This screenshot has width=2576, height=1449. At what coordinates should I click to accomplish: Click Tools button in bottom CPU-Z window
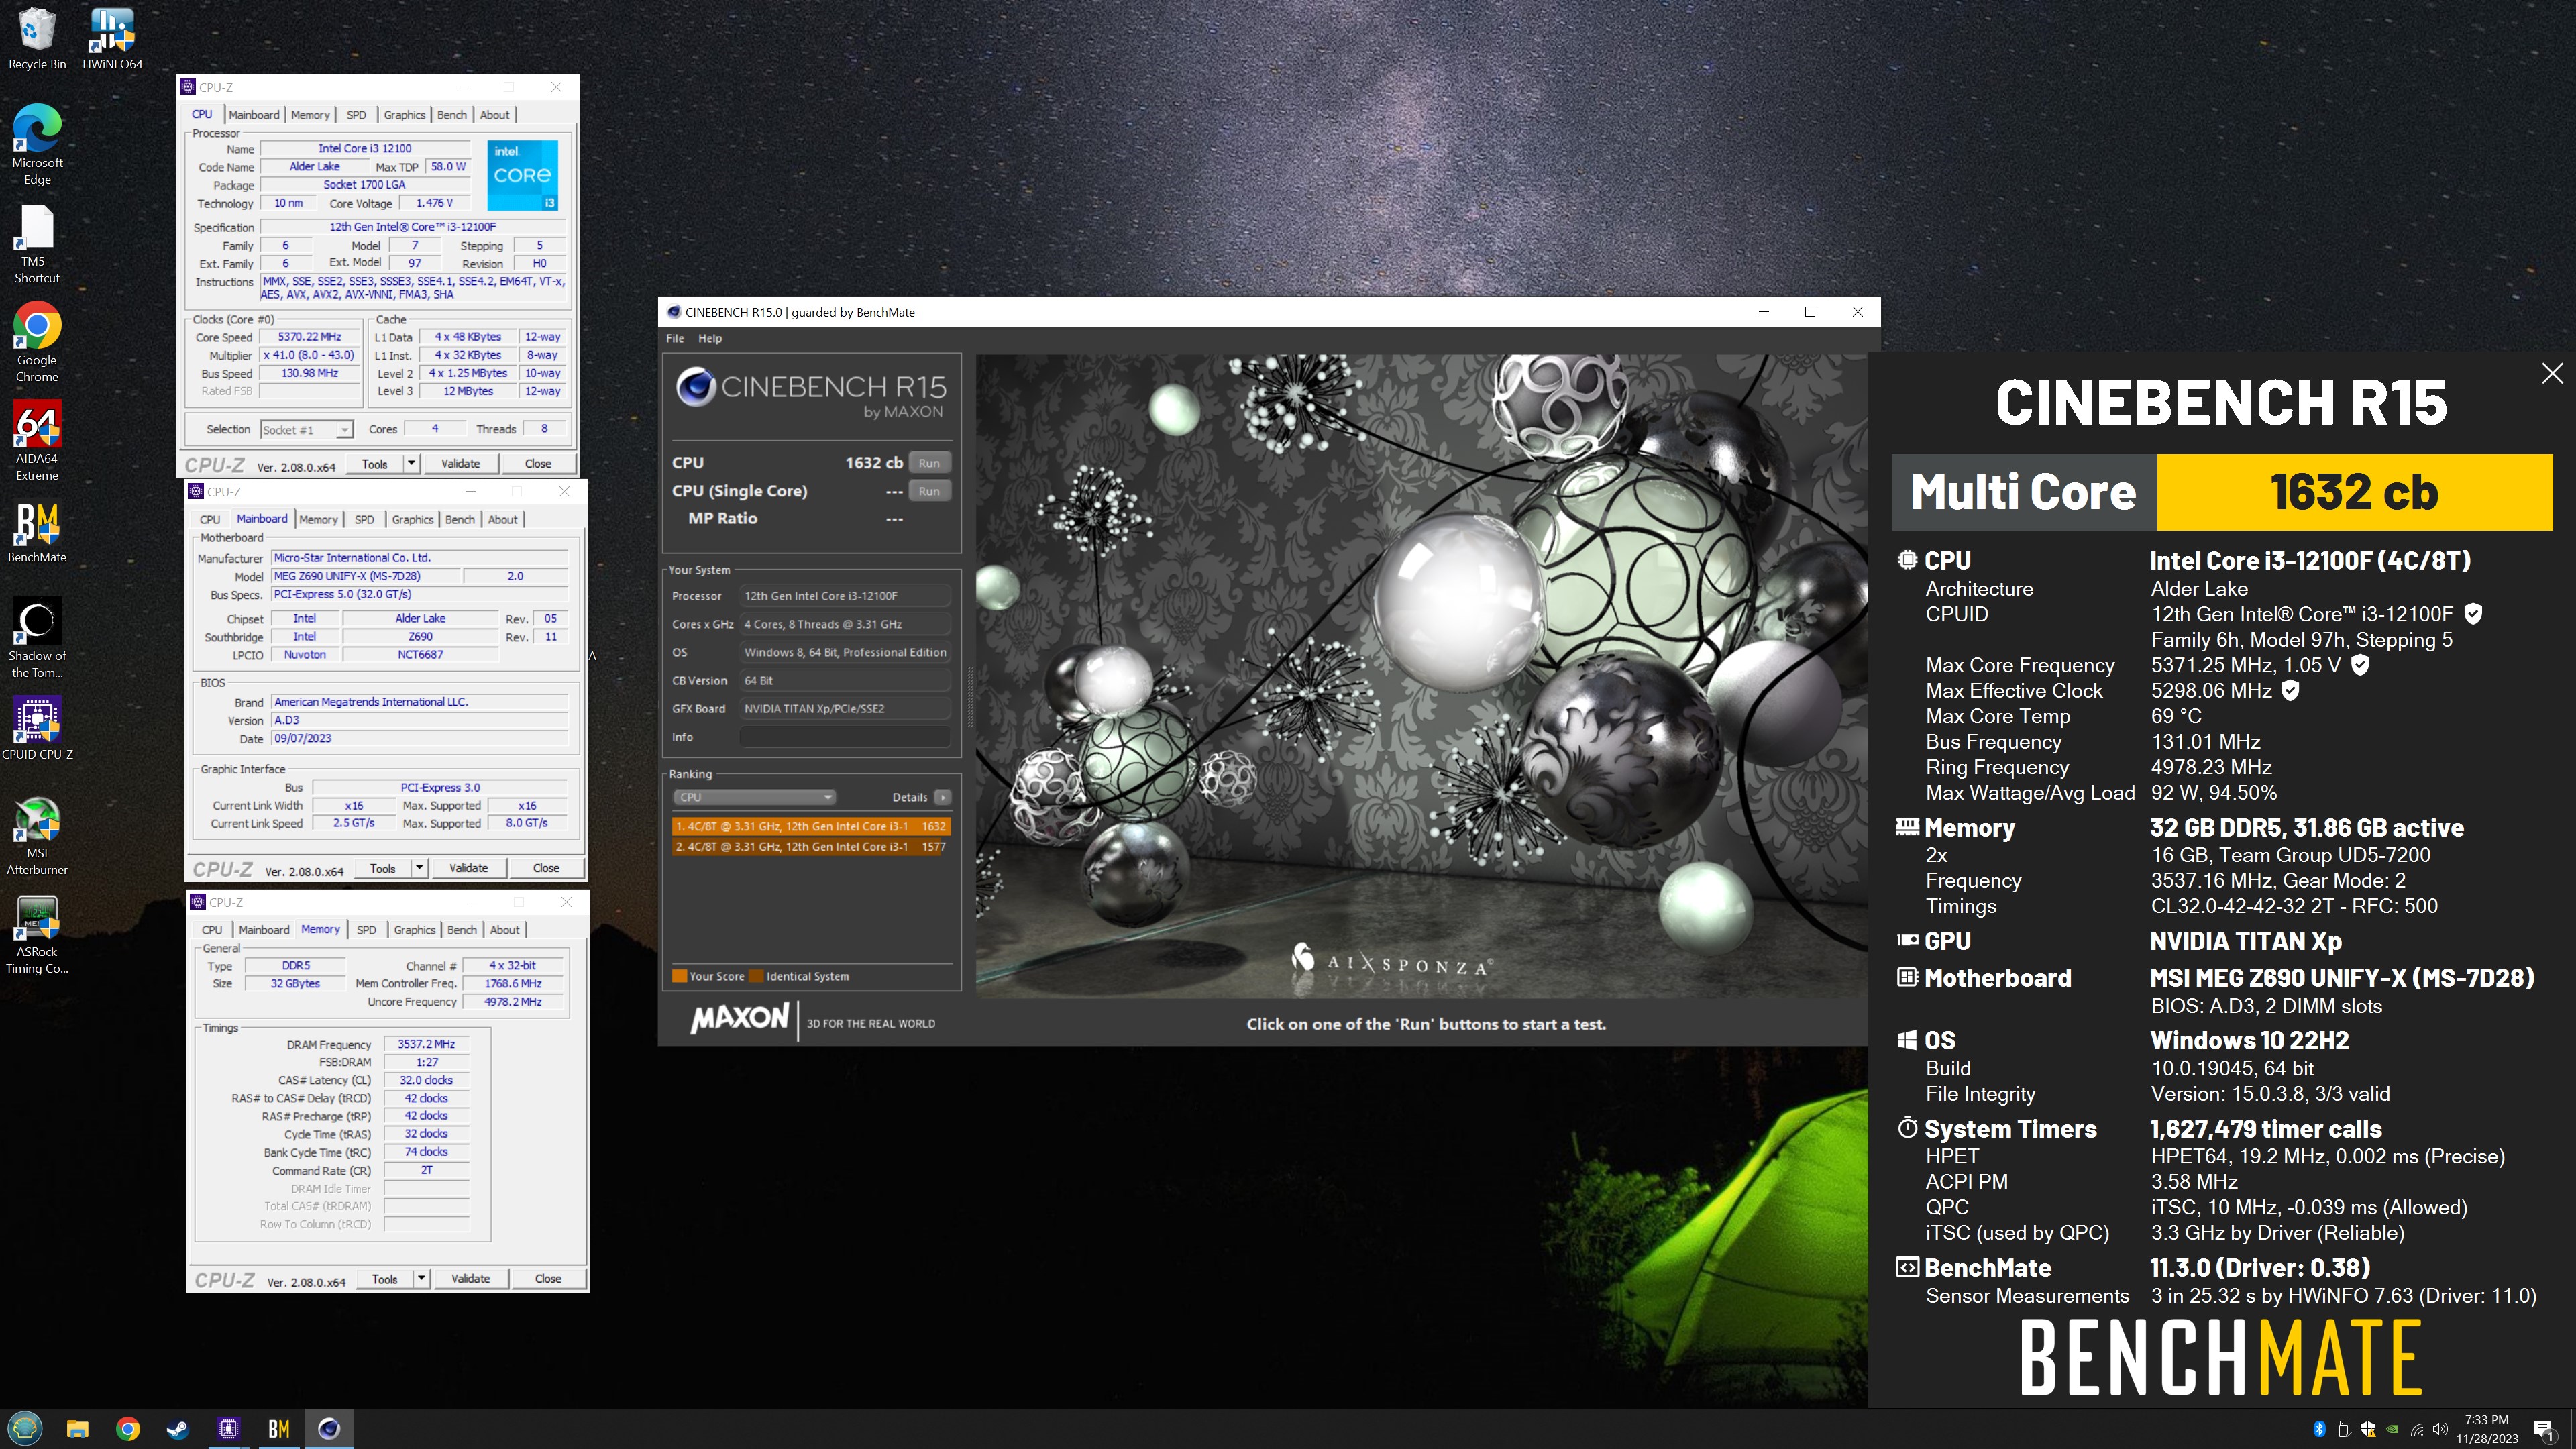pos(384,1278)
